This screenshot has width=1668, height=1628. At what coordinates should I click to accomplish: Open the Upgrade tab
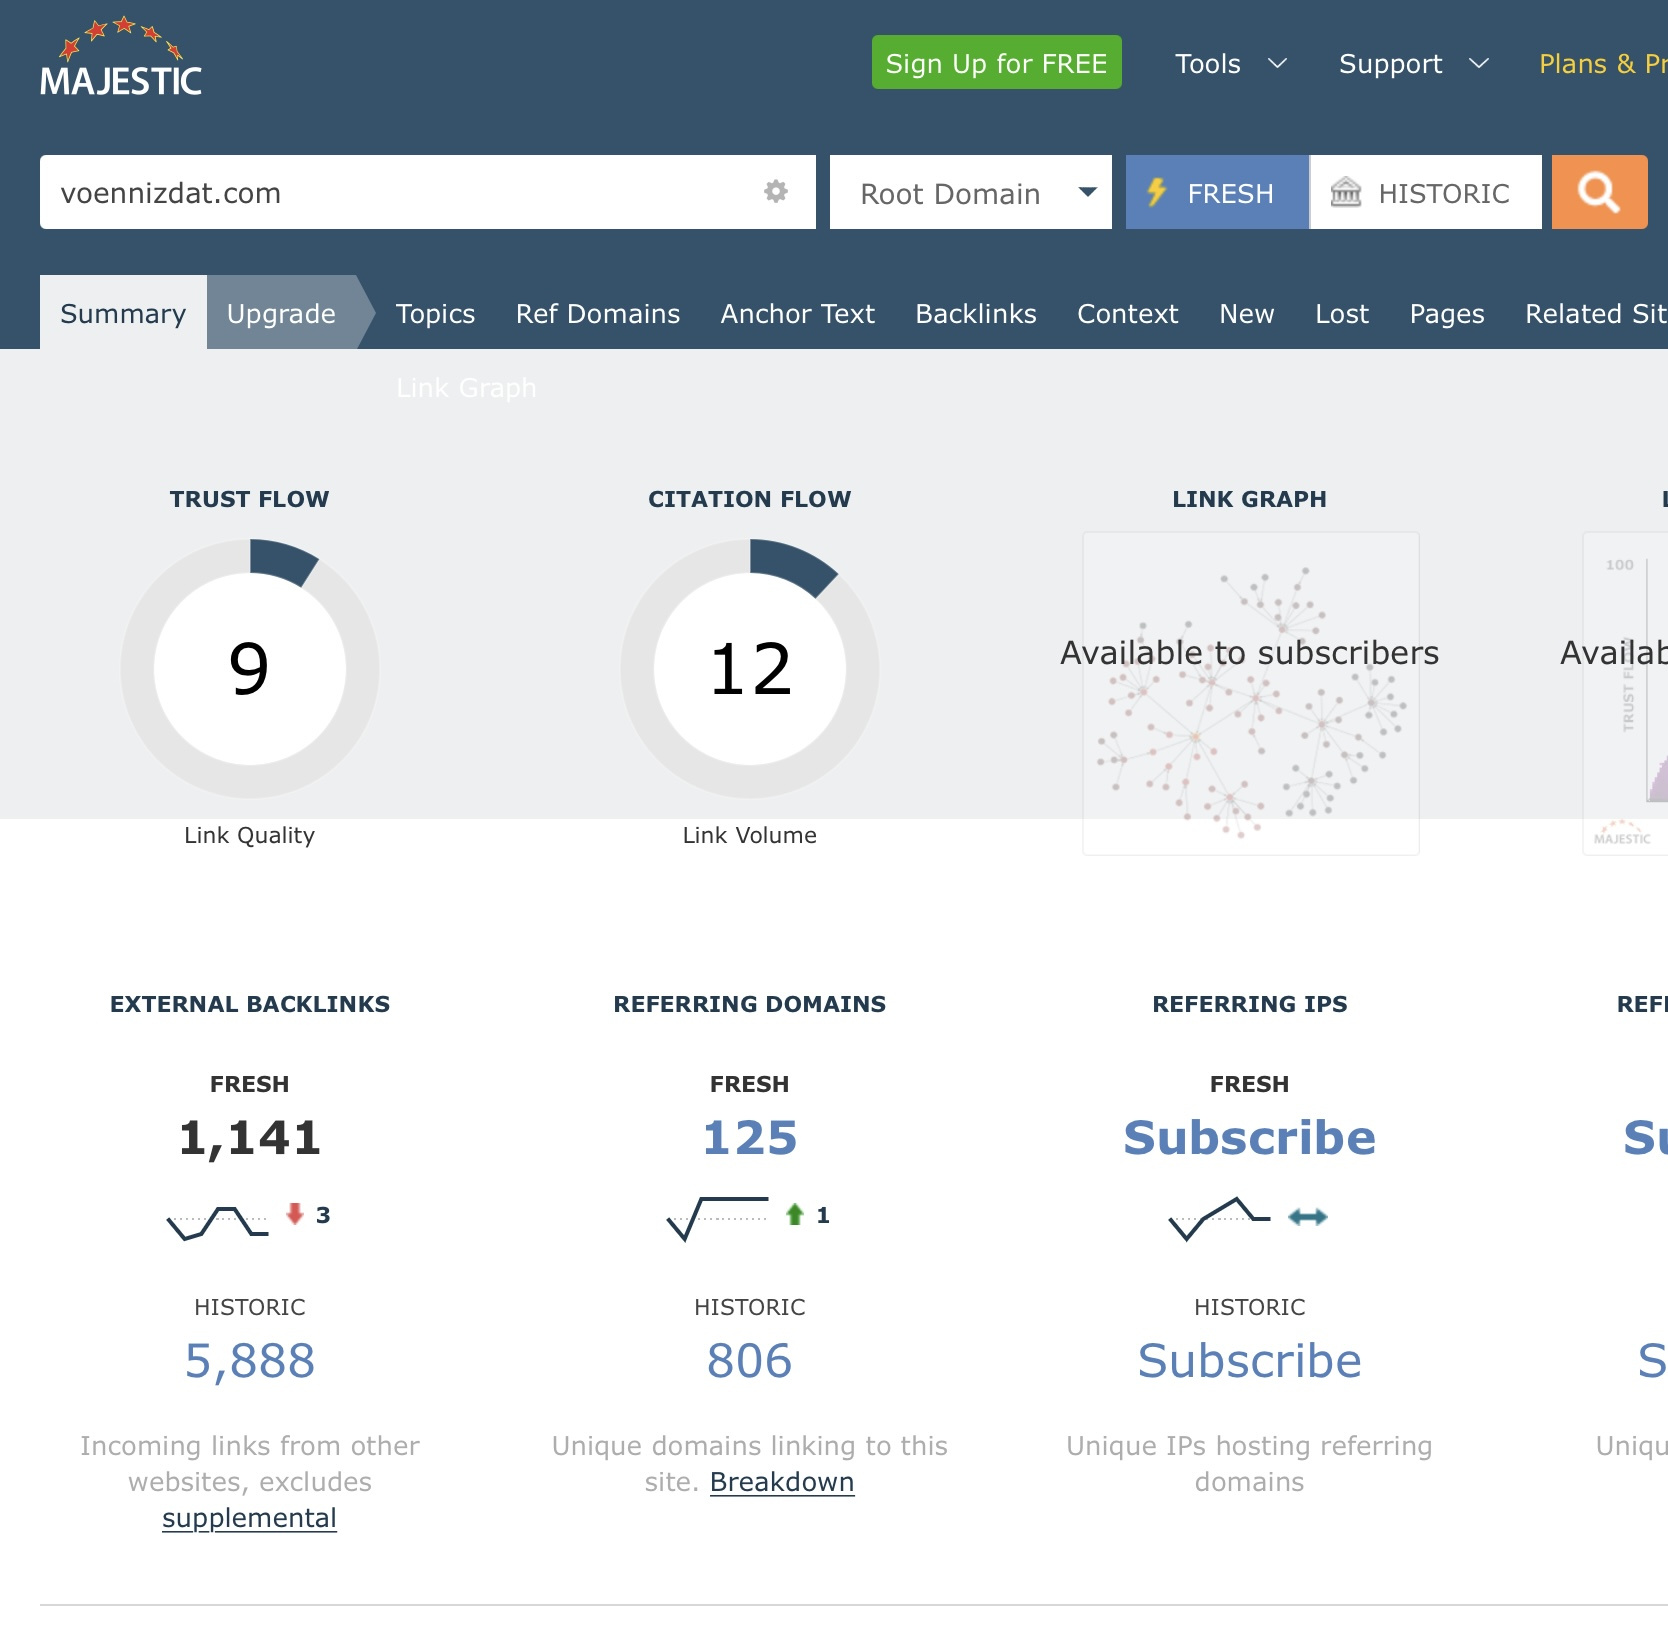pyautogui.click(x=281, y=313)
